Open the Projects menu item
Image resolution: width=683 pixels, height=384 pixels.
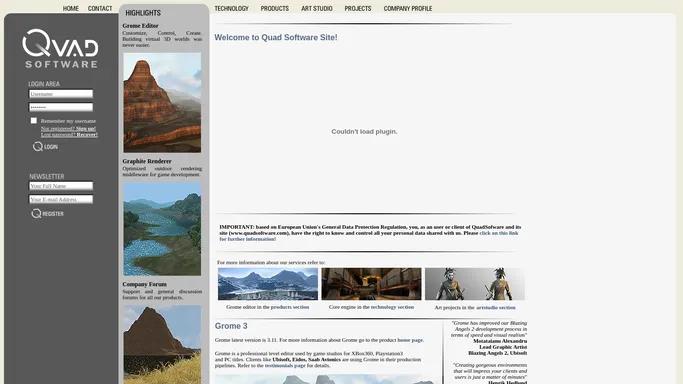click(x=358, y=8)
